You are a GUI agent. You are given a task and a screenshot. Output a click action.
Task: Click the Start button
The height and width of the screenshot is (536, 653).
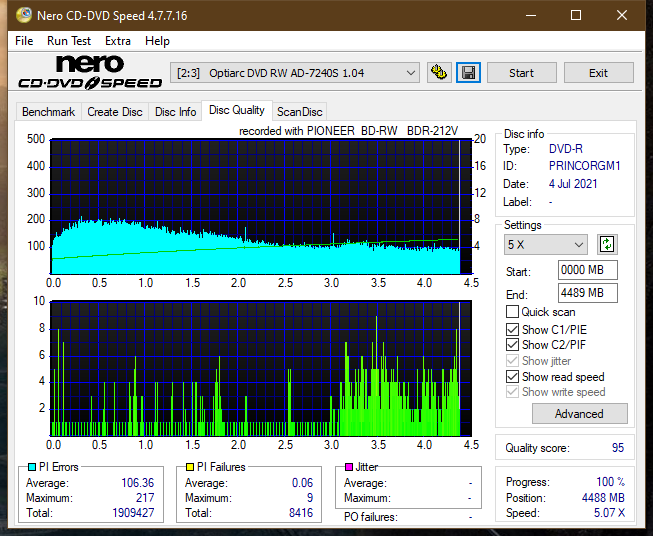click(521, 73)
